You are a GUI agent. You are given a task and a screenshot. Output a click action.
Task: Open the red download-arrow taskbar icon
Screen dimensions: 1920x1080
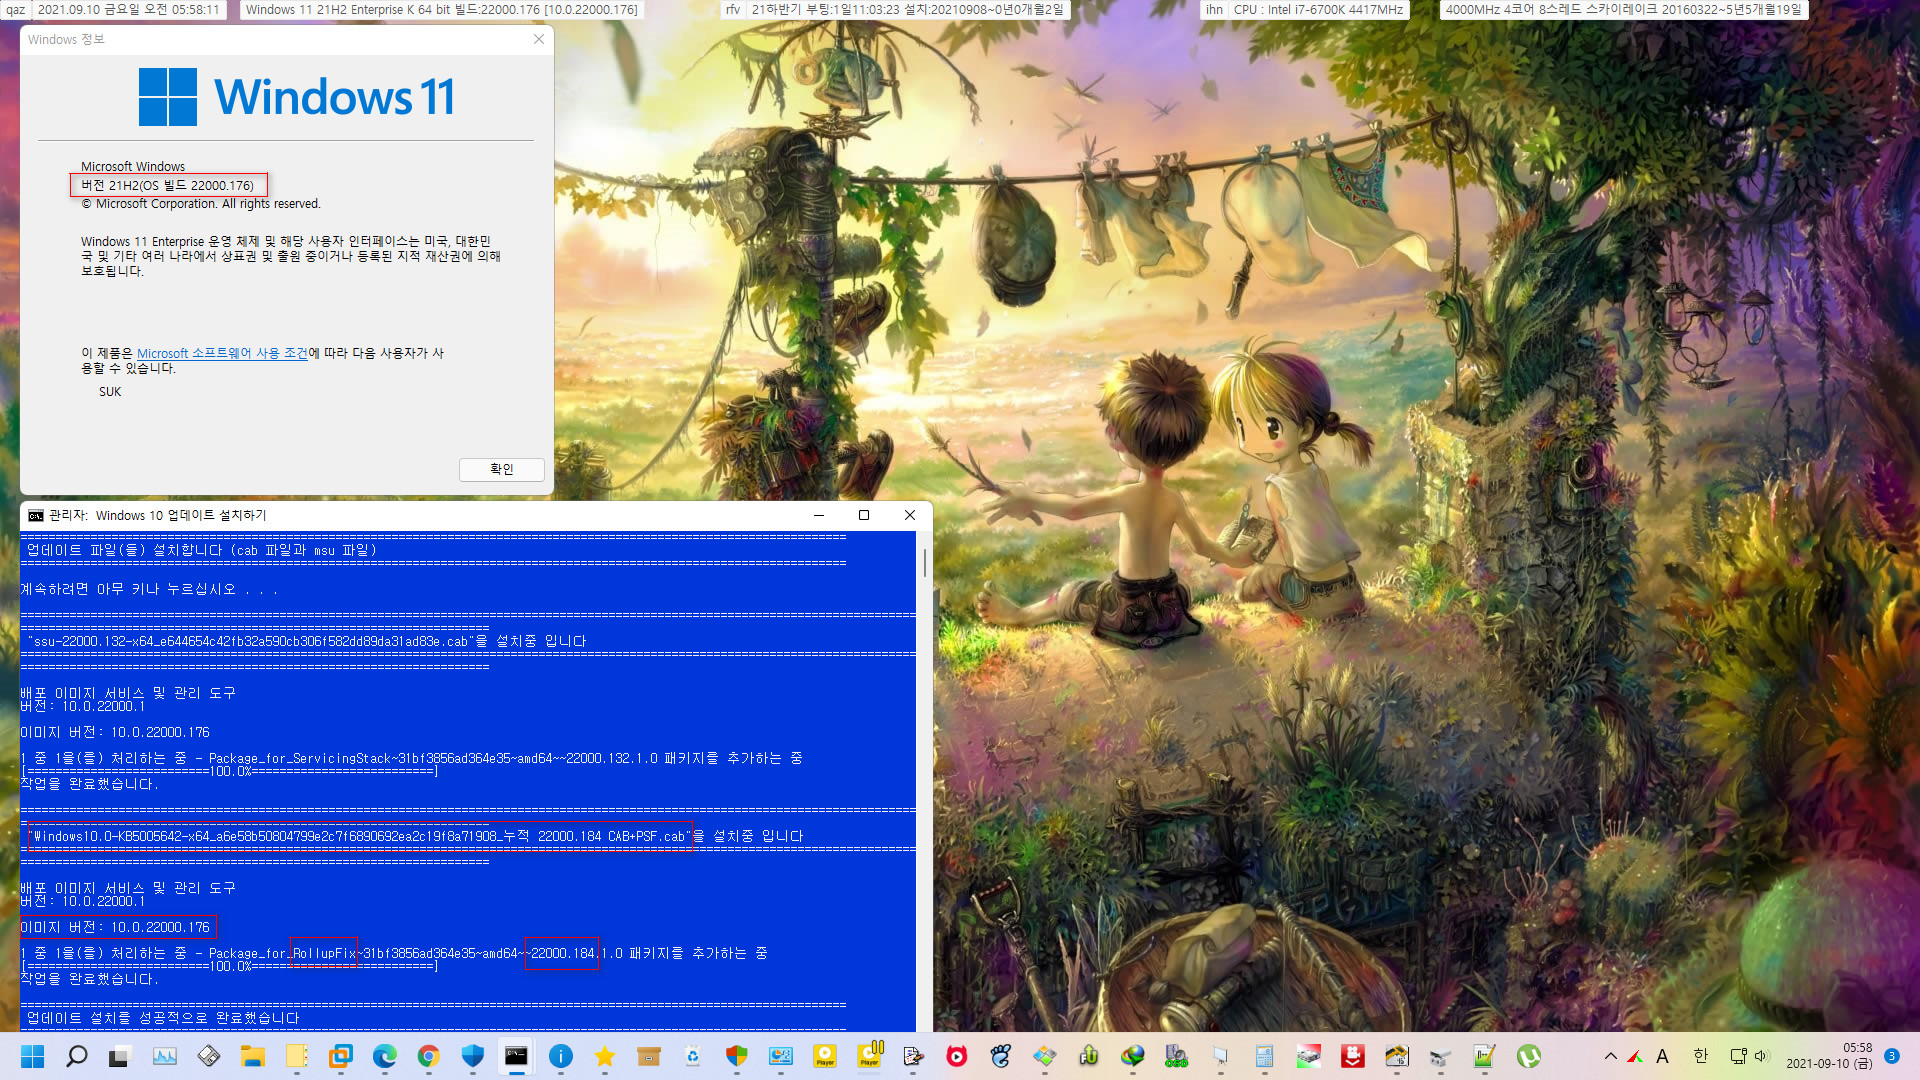(x=1353, y=1056)
